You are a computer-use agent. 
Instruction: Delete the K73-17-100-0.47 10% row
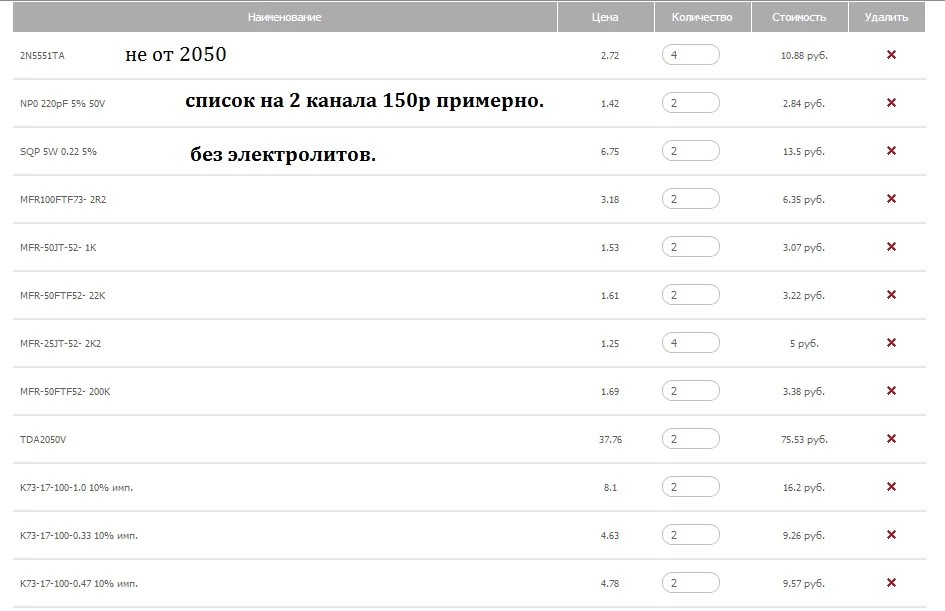(891, 583)
